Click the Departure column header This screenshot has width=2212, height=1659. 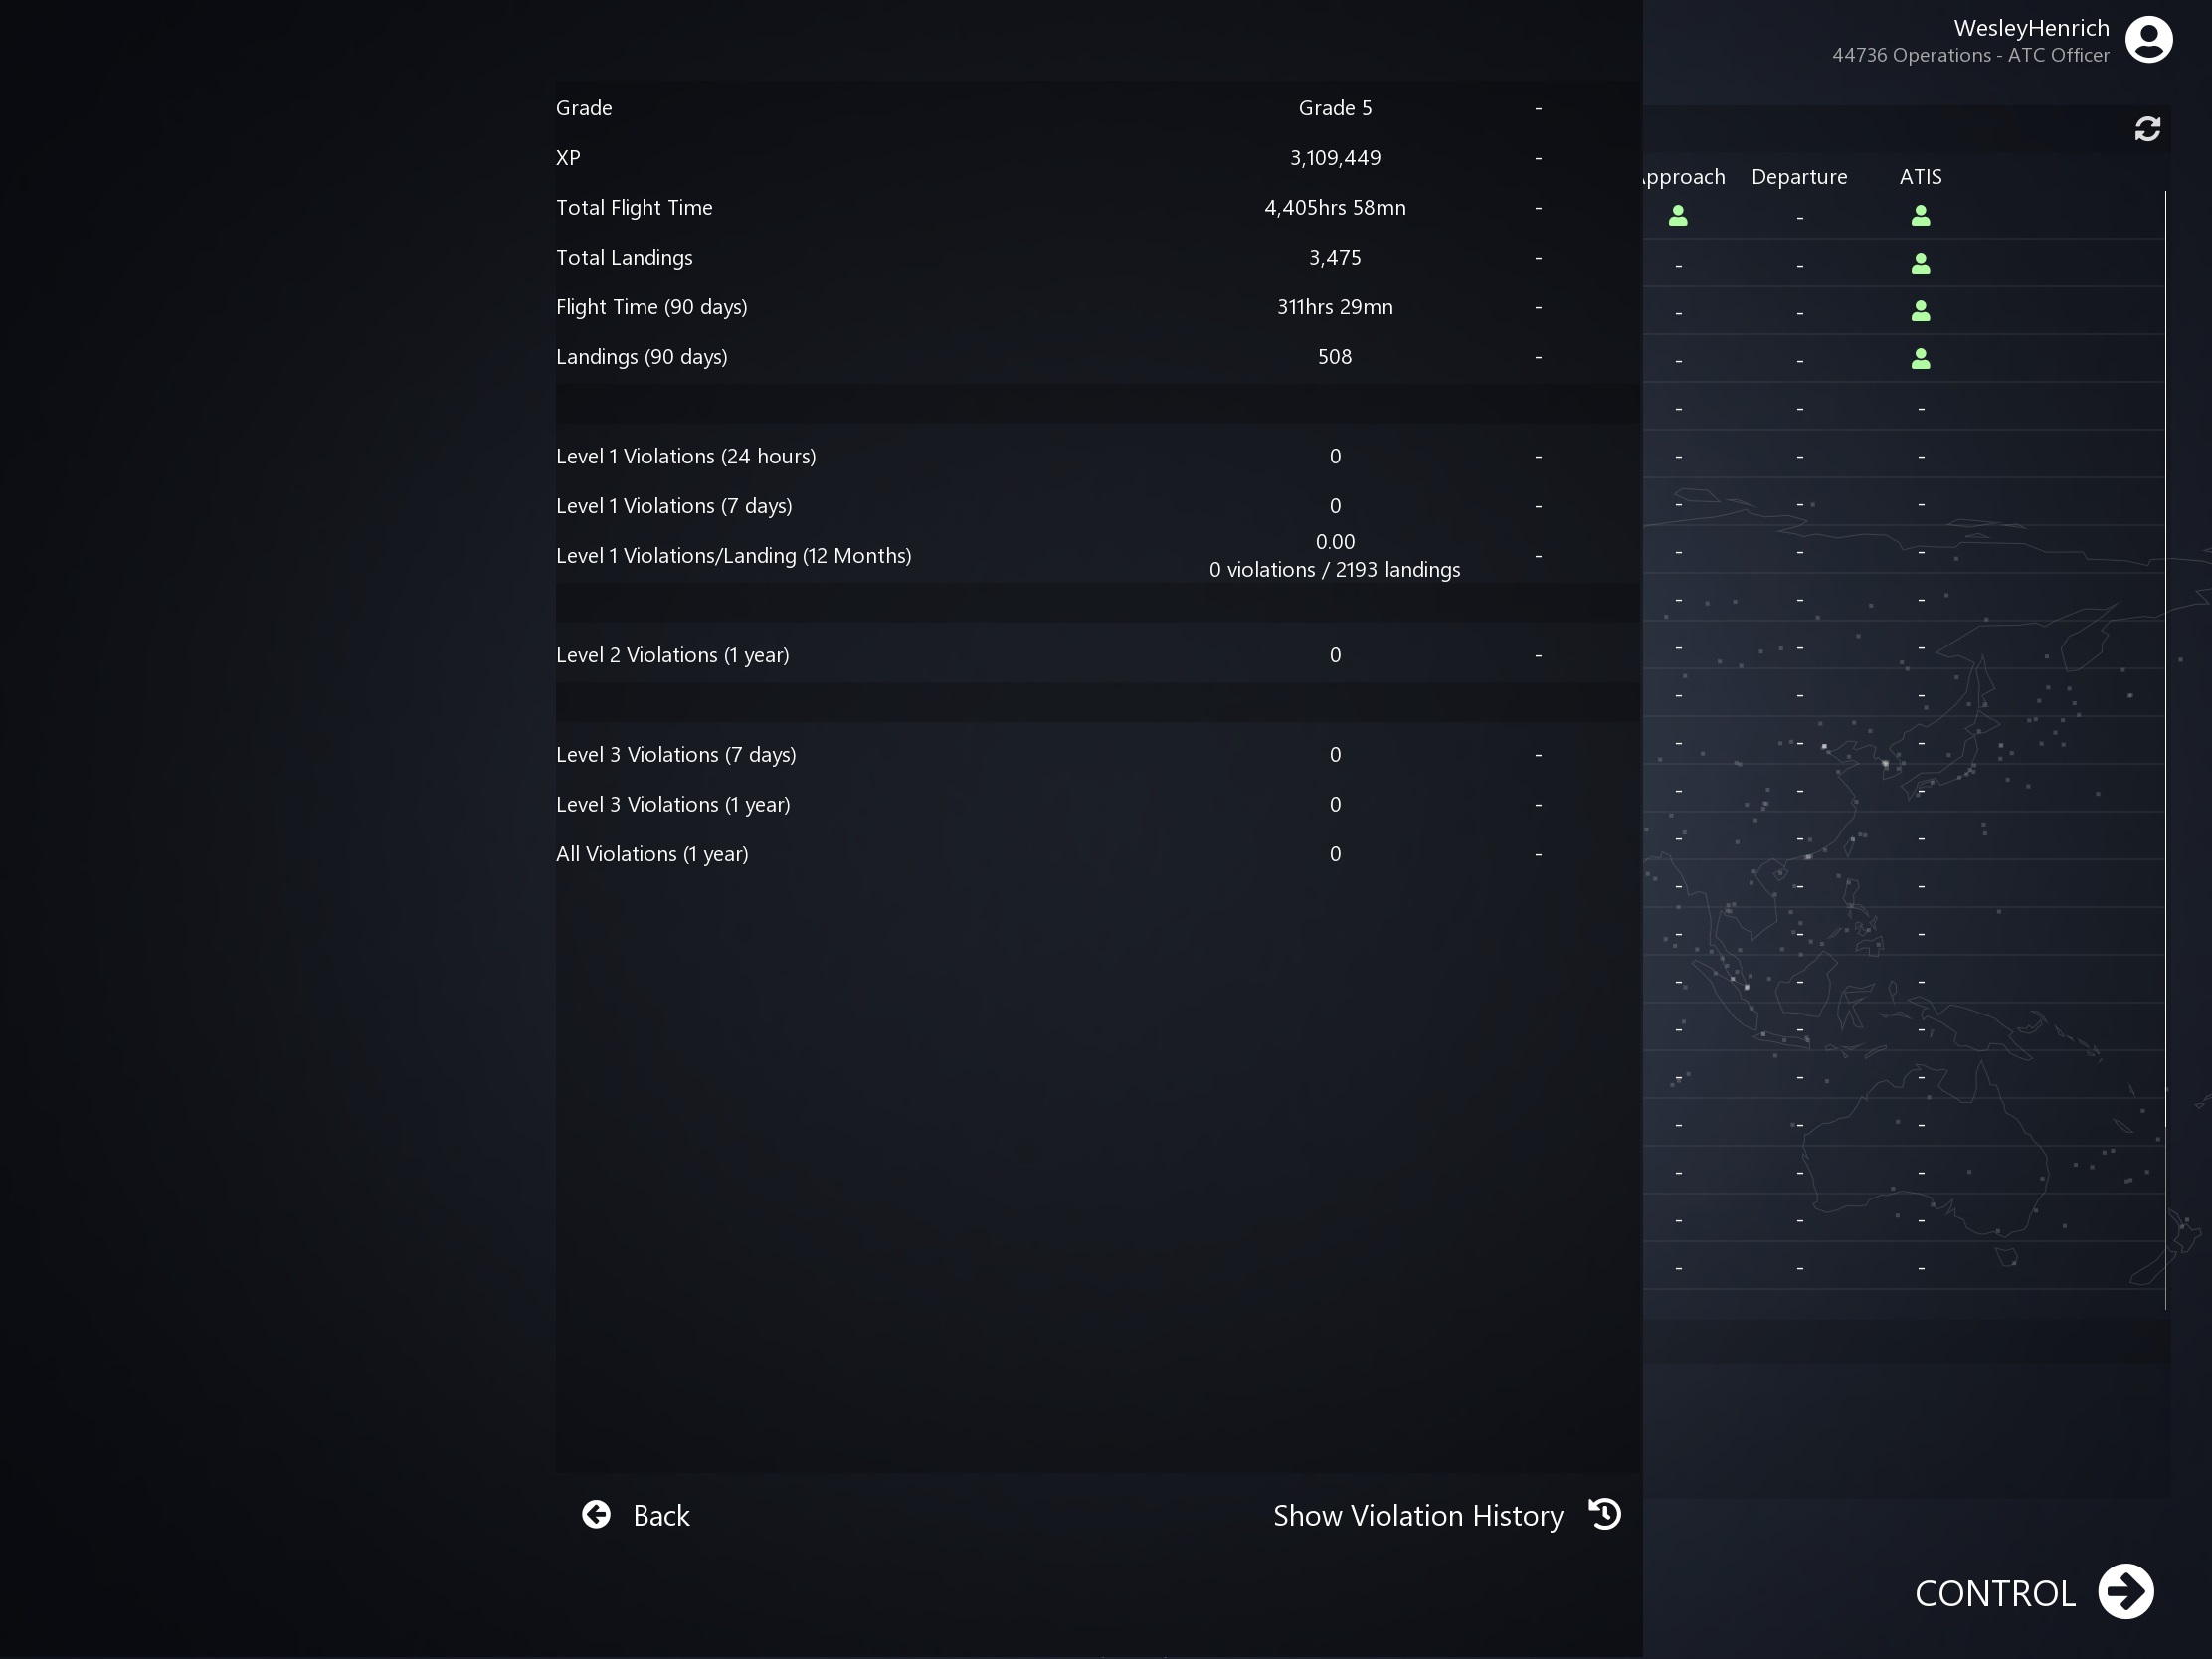pyautogui.click(x=1799, y=177)
